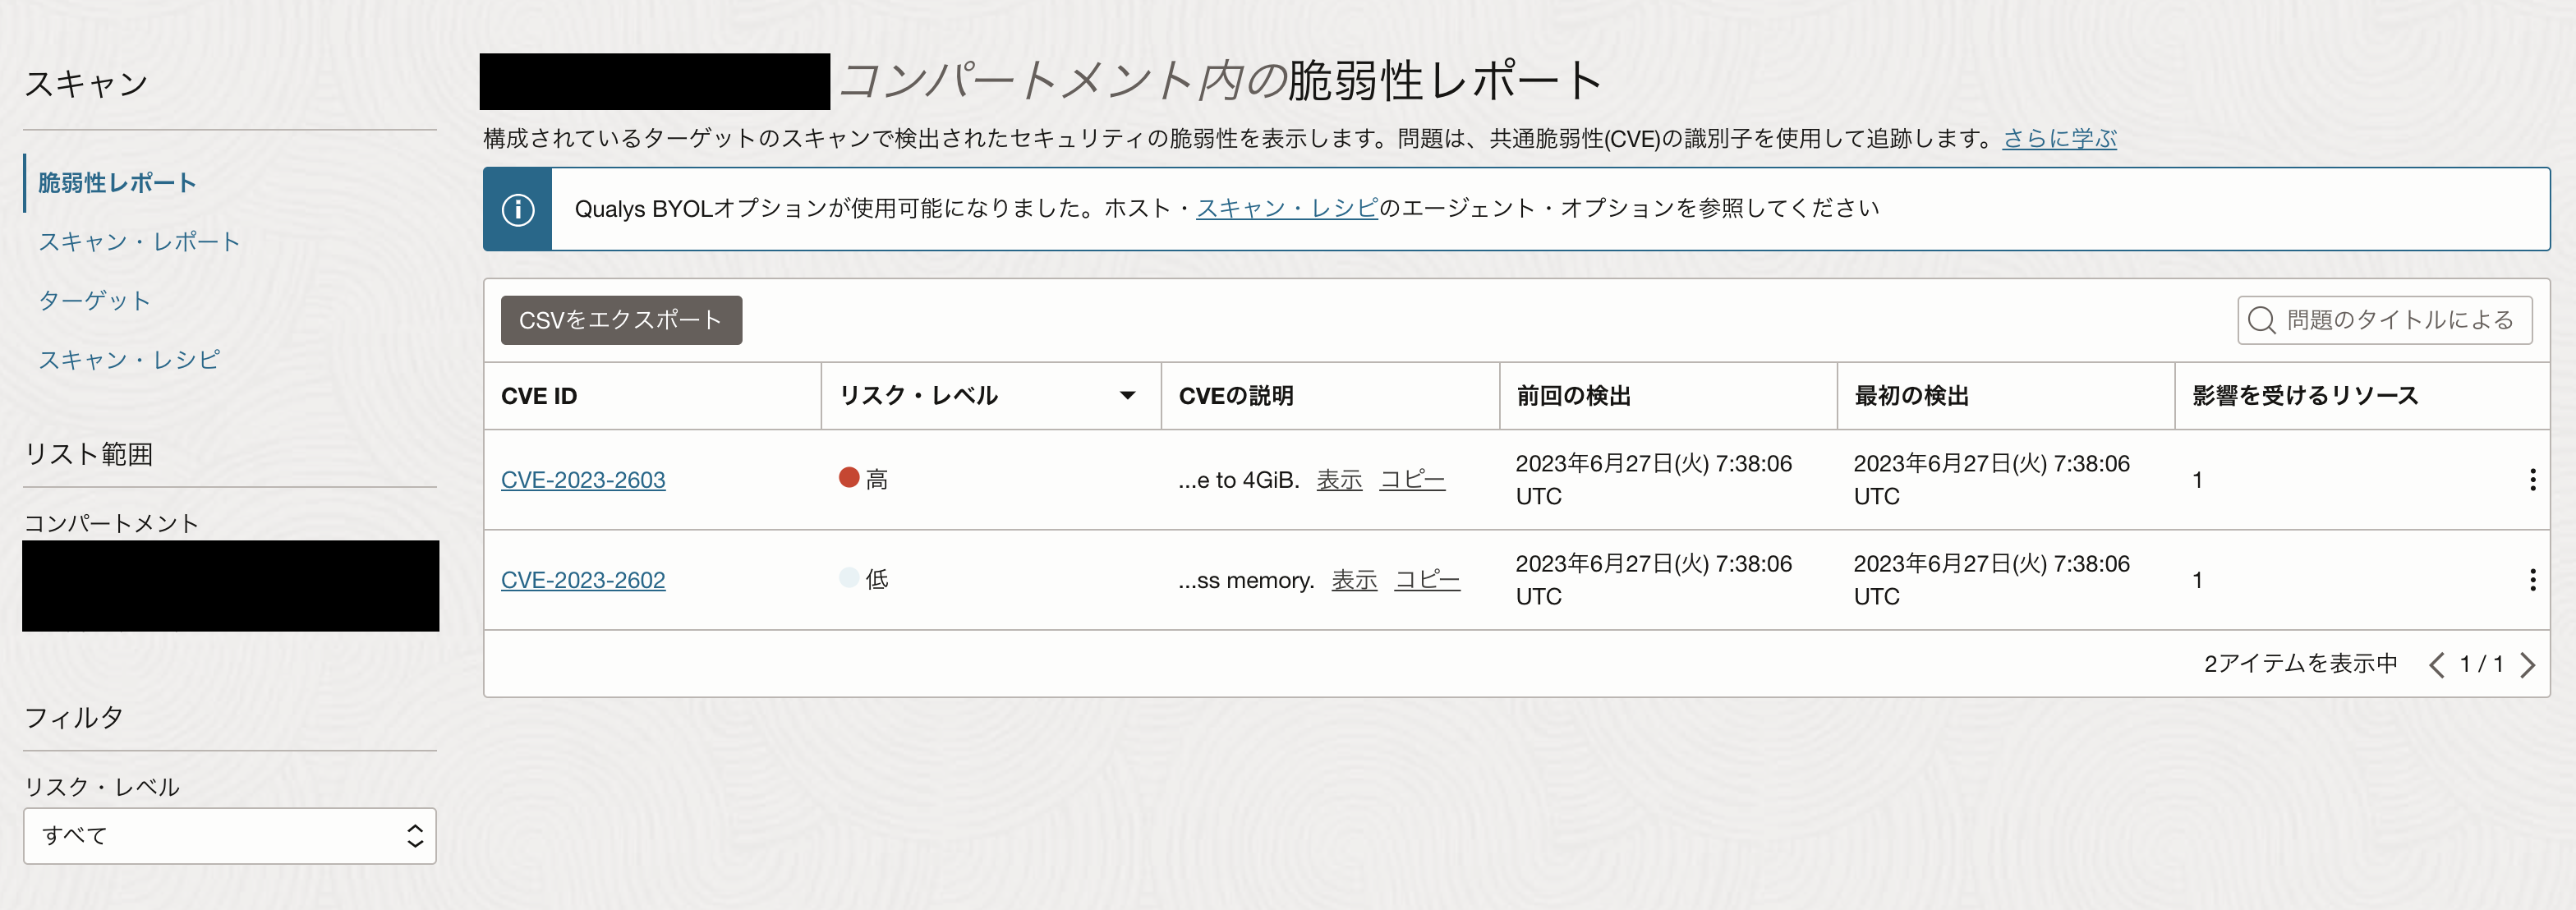Open the kebab menu on the CVE-2023-2602 row
Viewport: 2576px width, 910px height.
pyautogui.click(x=2533, y=579)
